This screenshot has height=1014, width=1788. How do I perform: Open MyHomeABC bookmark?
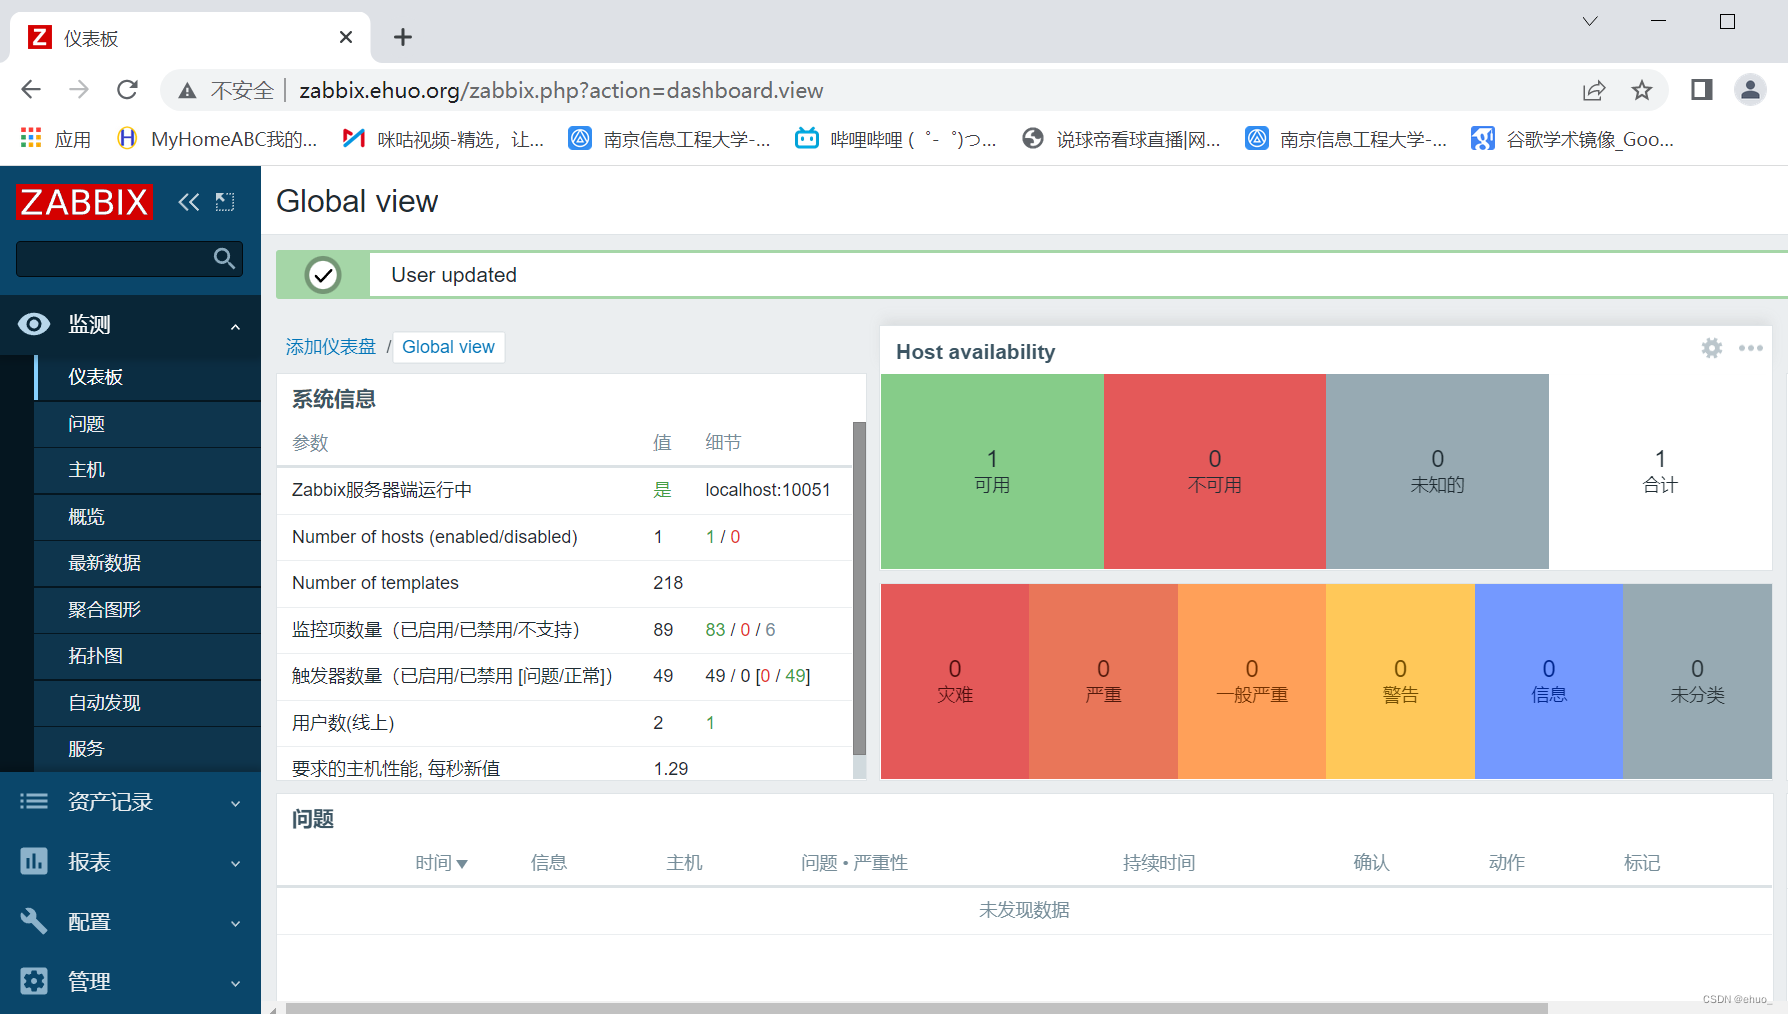pos(217,139)
